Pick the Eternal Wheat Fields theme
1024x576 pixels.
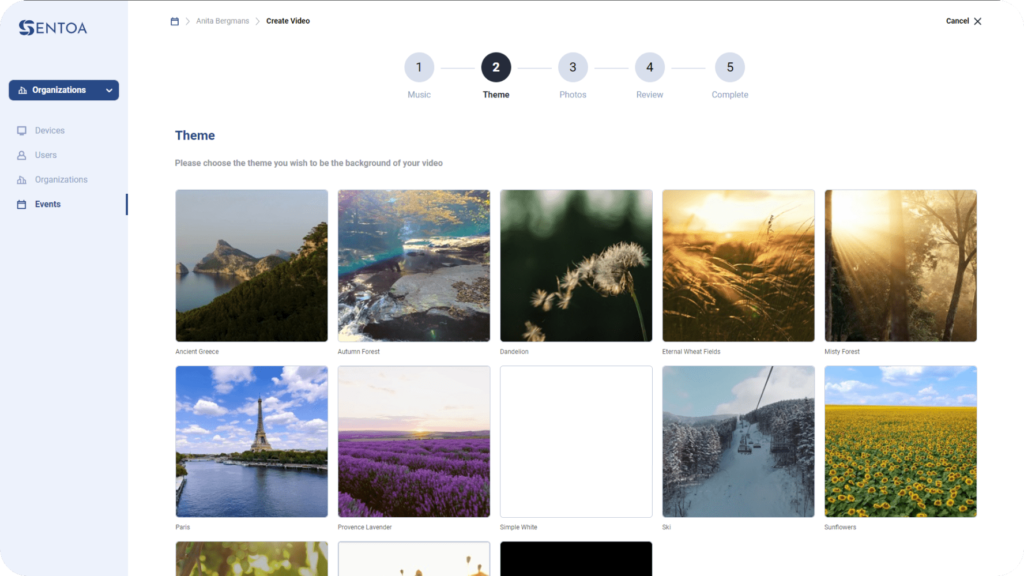coord(739,266)
